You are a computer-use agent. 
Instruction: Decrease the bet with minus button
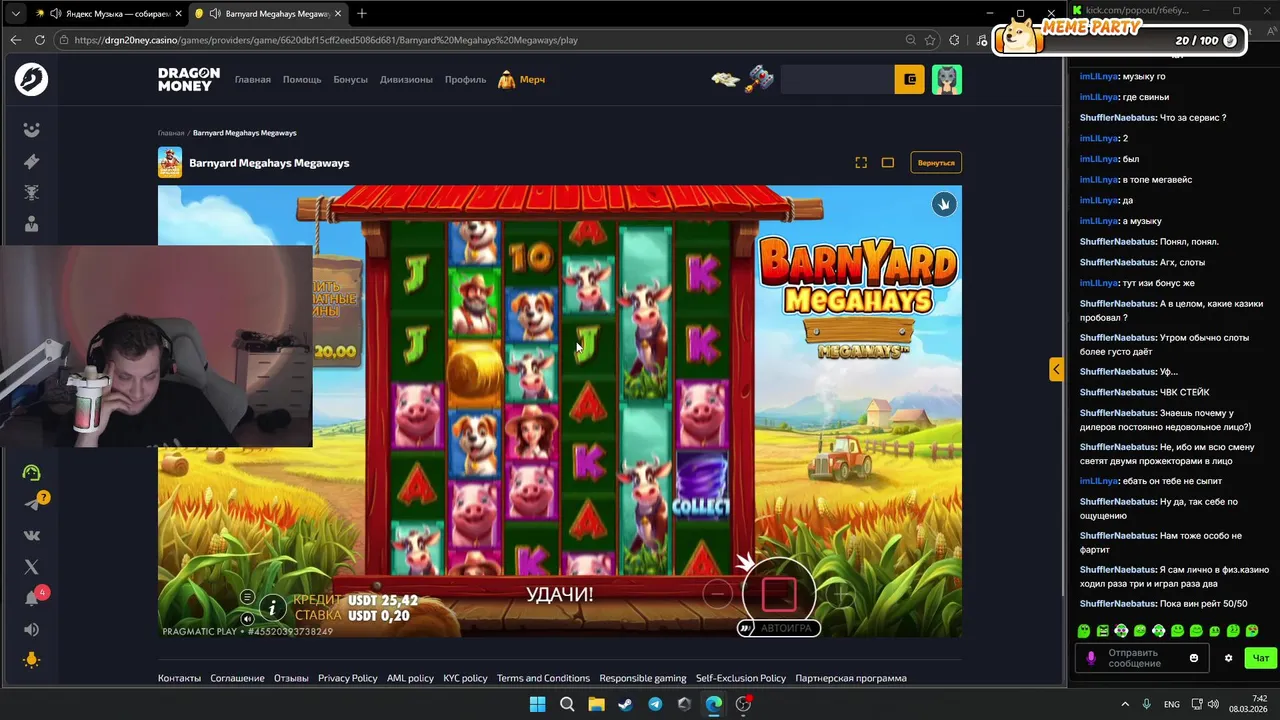point(717,594)
